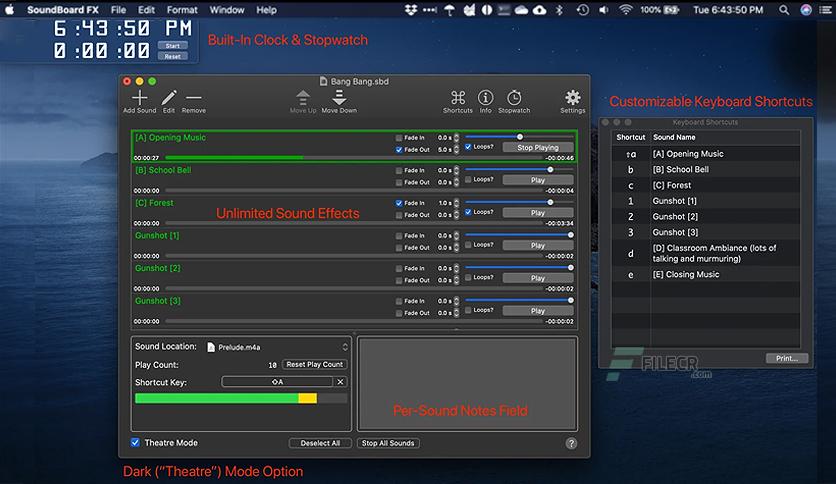
Task: Toggle Loops for Forest sound
Action: click(468, 212)
